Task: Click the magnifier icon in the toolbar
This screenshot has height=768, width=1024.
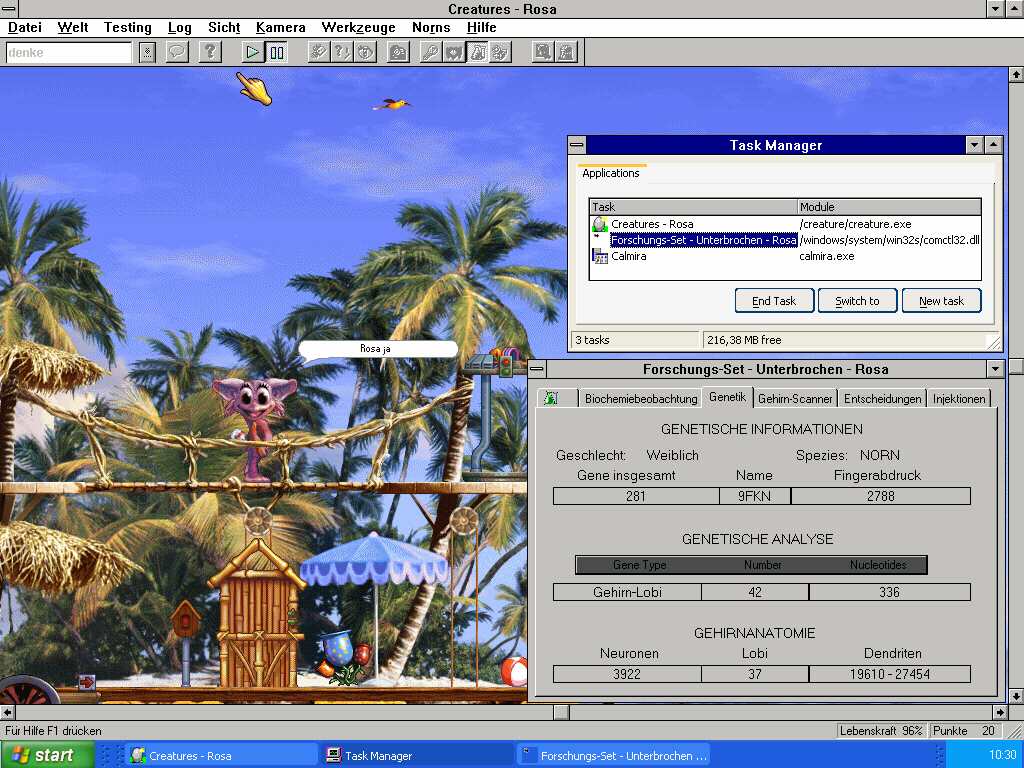Action: point(543,52)
